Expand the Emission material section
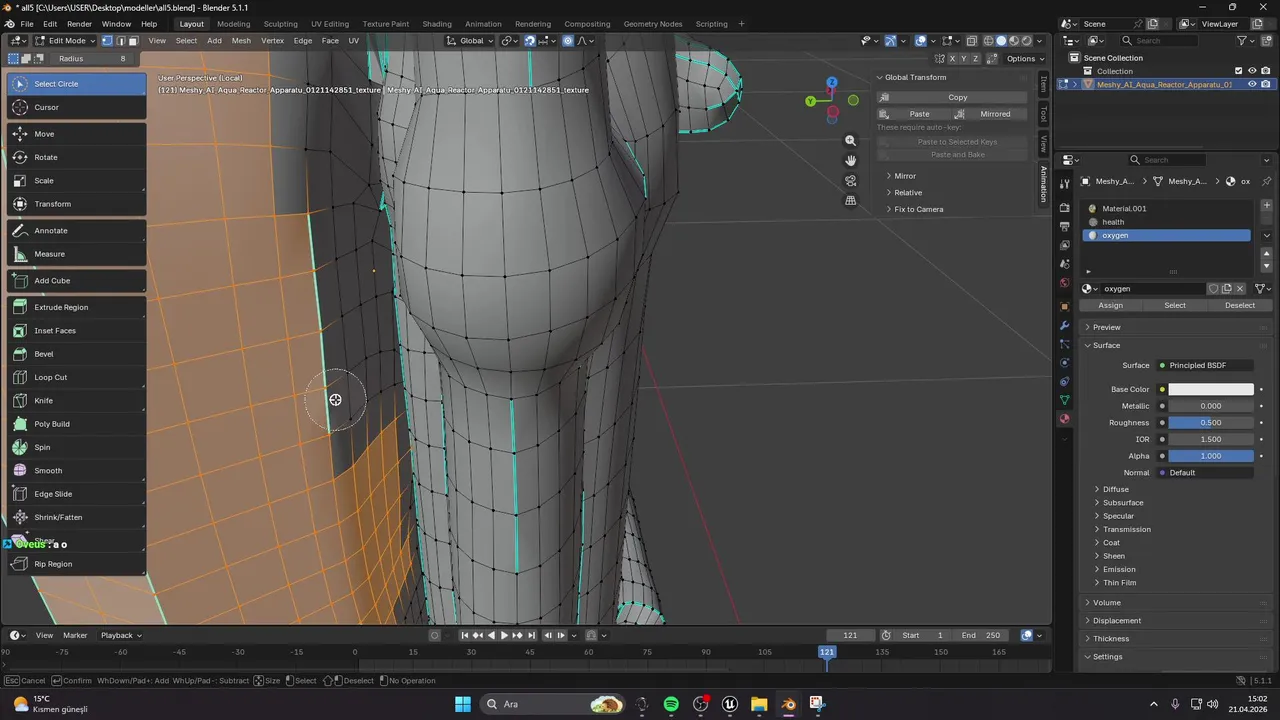Image resolution: width=1280 pixels, height=720 pixels. pos(1118,569)
